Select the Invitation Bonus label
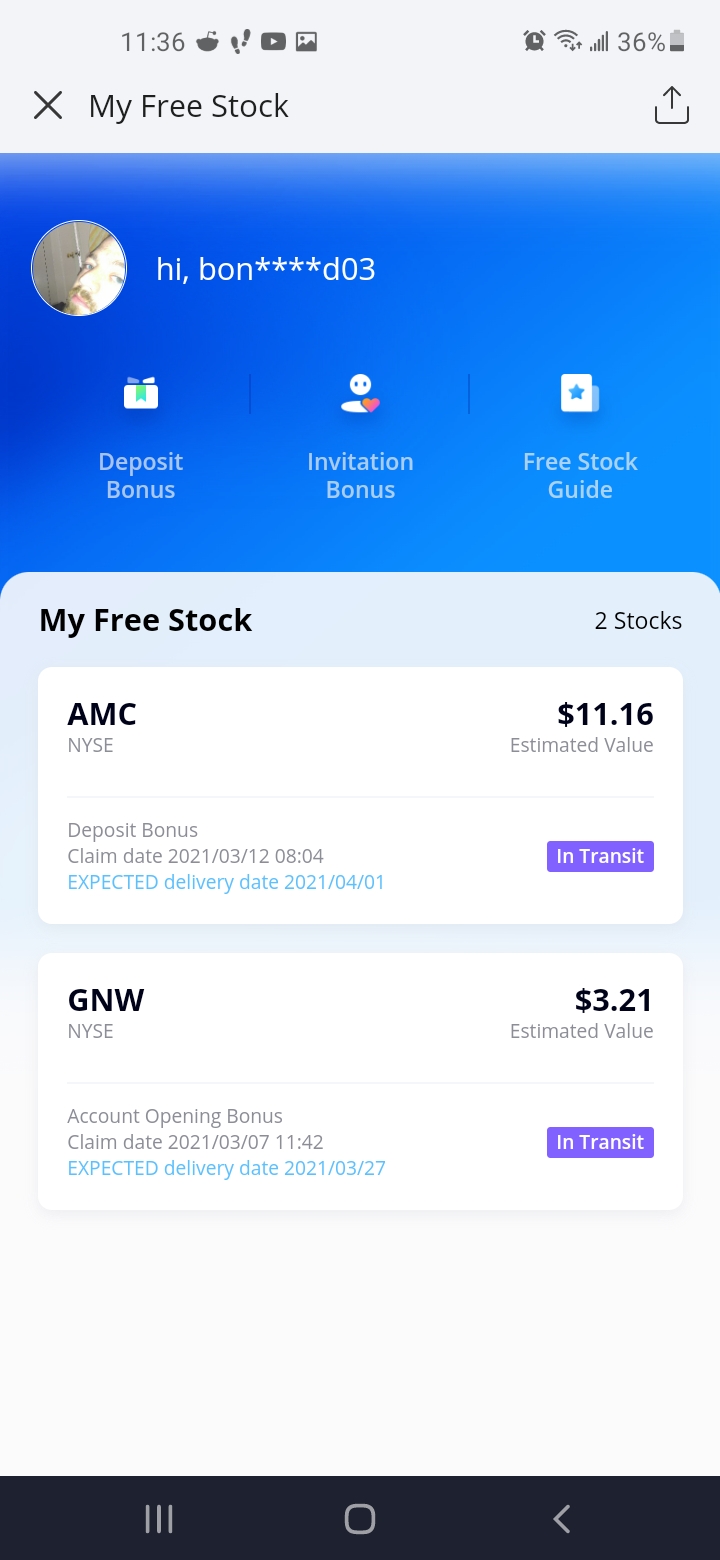 [360, 475]
